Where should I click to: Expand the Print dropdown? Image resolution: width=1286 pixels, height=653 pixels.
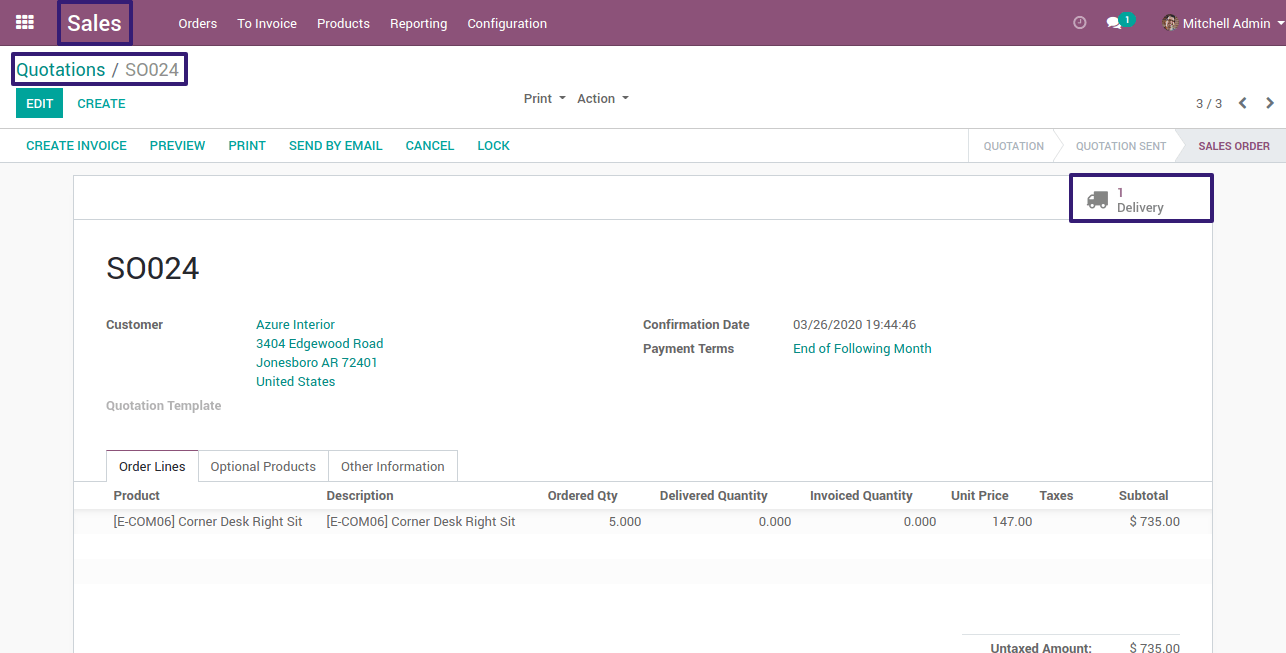pos(544,98)
